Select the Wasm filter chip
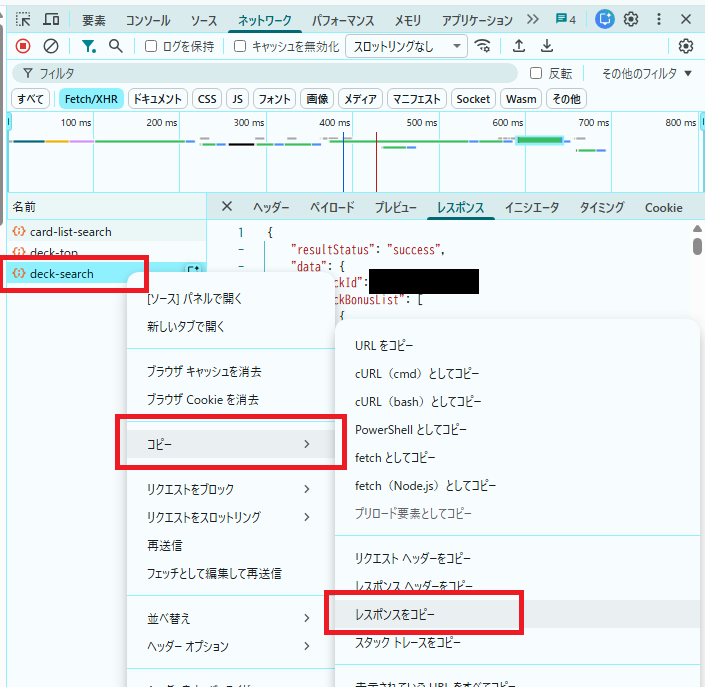 coord(521,99)
